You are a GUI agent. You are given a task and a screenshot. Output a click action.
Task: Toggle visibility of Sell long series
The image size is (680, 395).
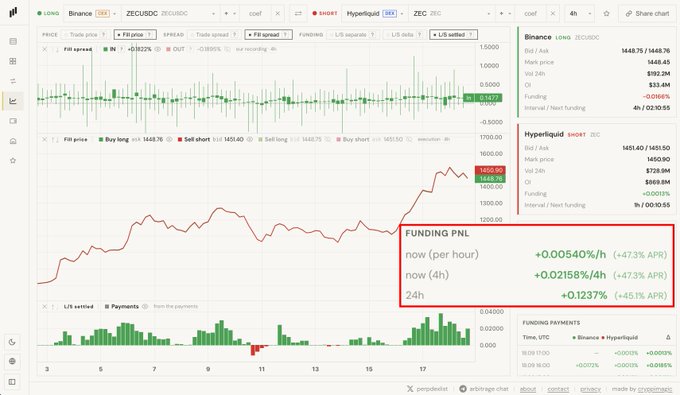click(328, 139)
